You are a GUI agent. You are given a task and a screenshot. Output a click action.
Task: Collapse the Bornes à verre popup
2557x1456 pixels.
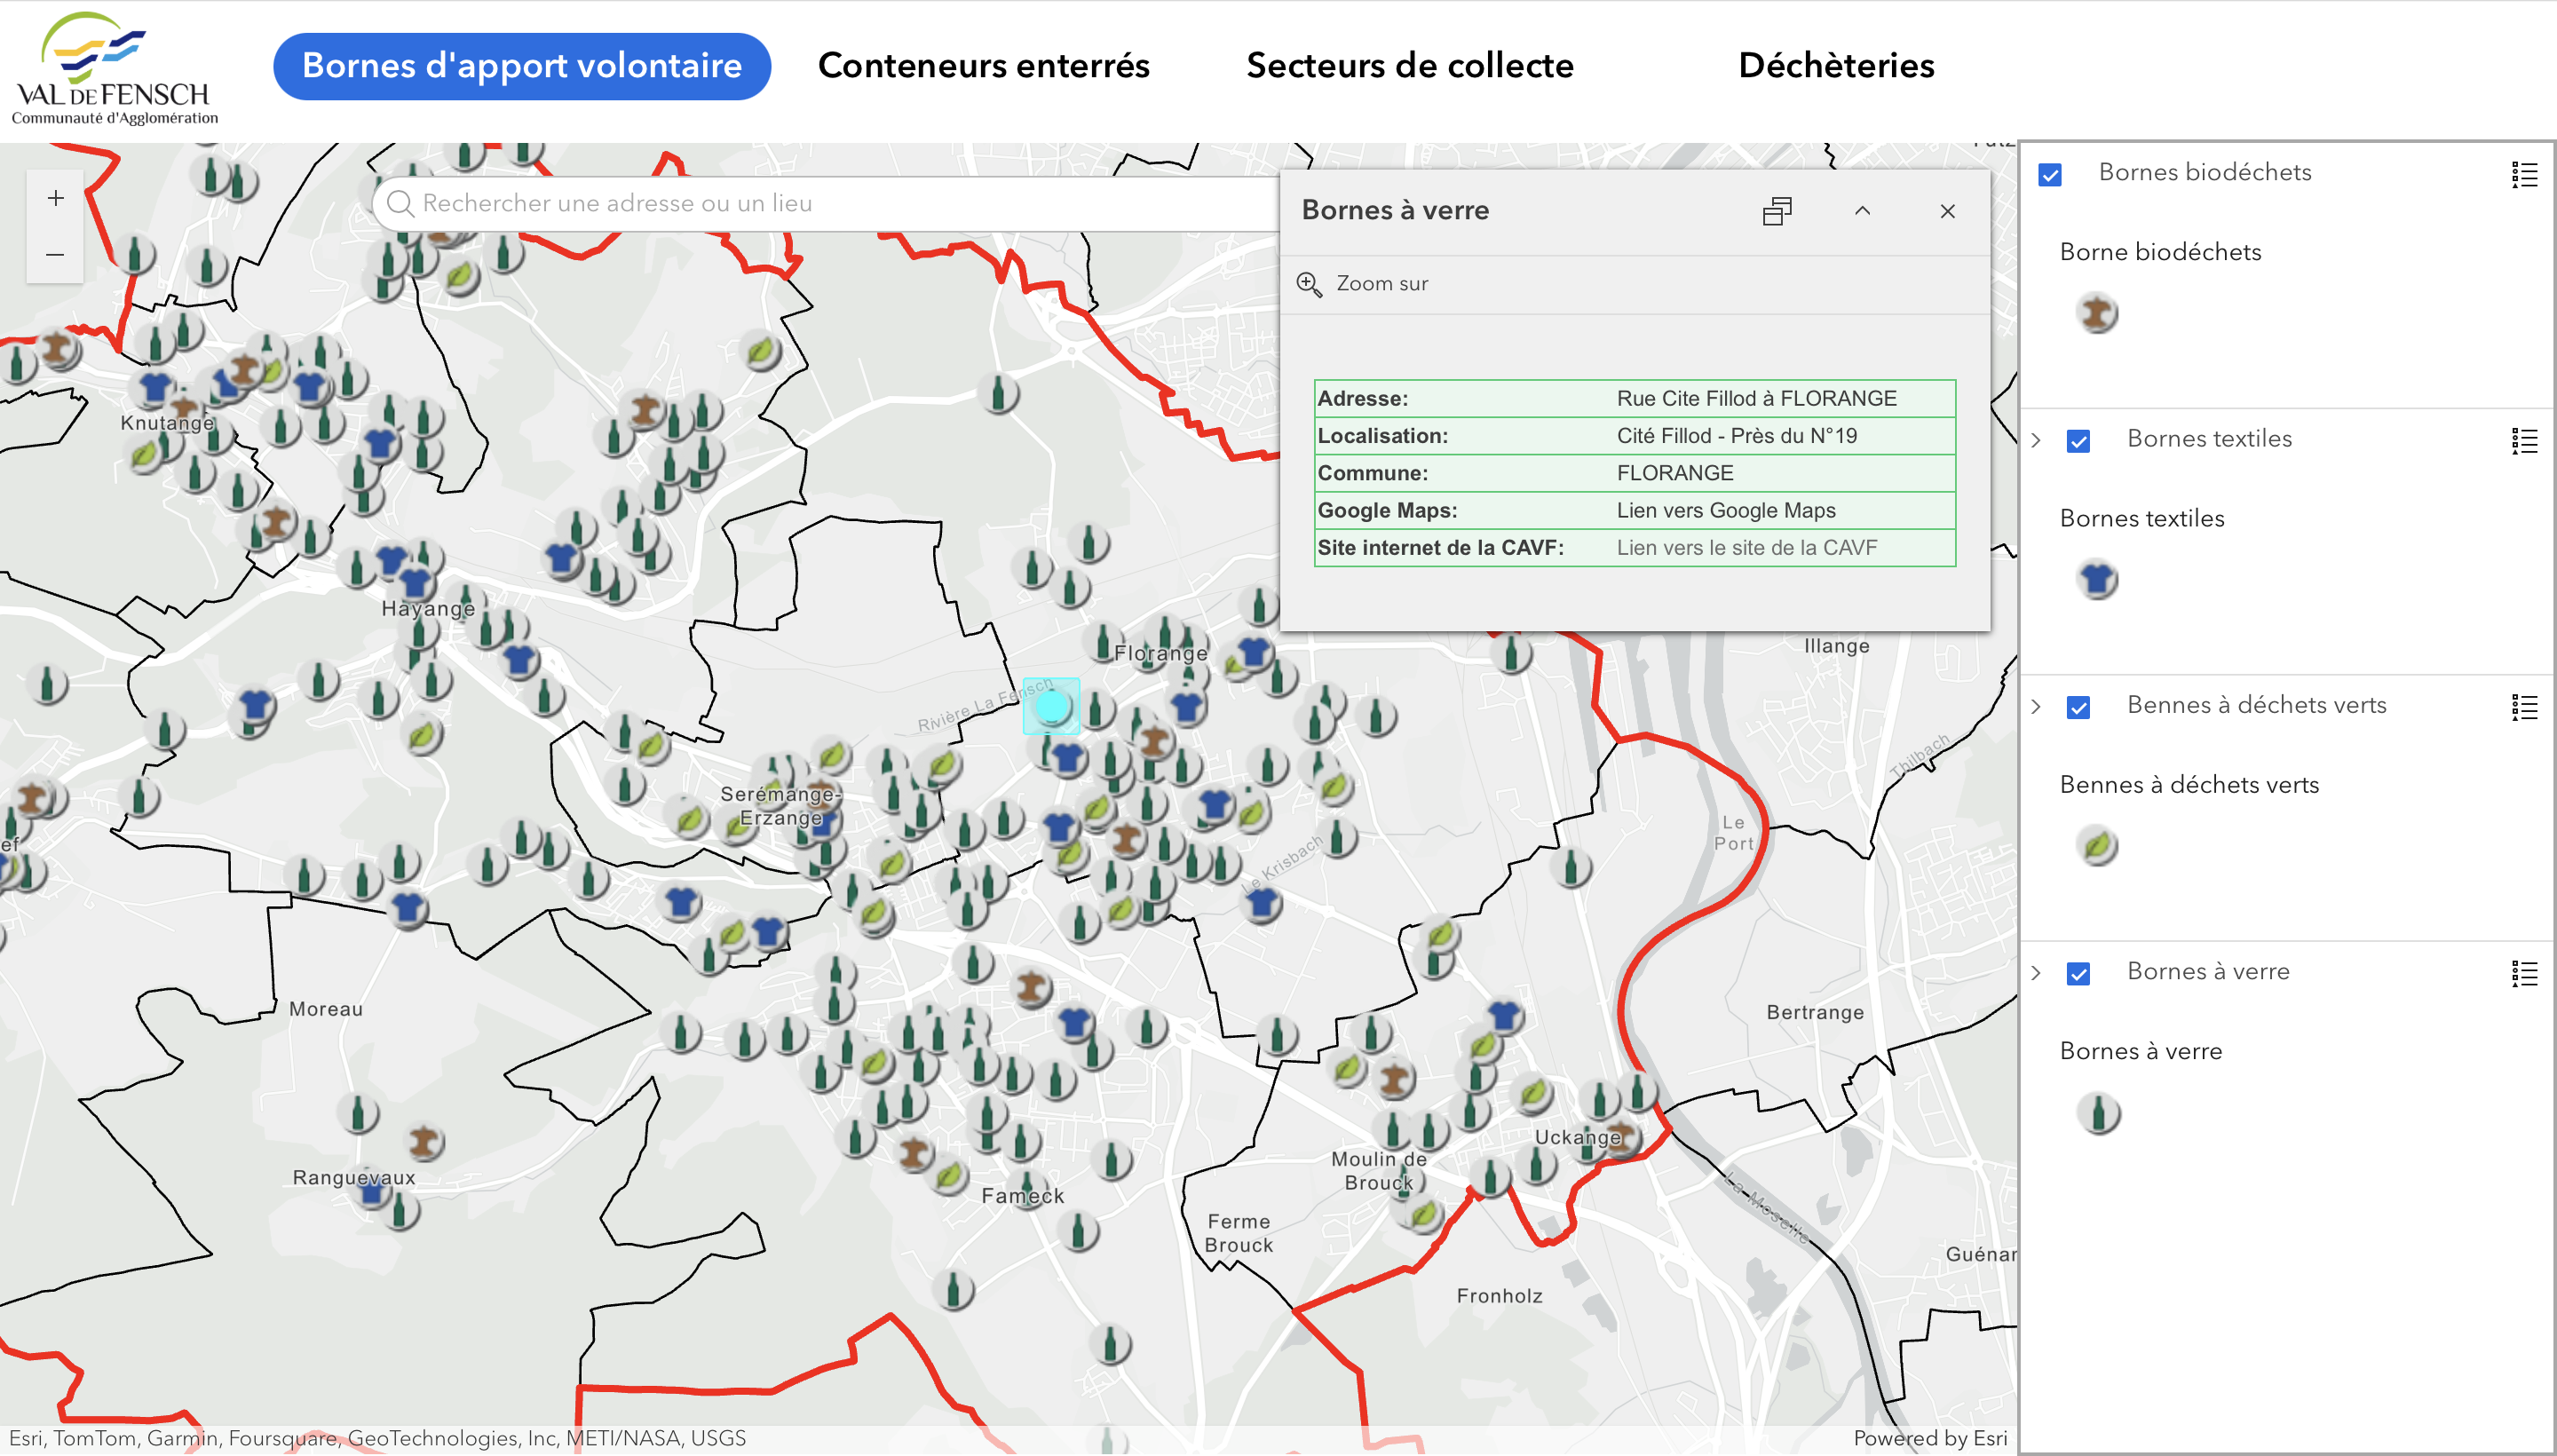(1862, 211)
